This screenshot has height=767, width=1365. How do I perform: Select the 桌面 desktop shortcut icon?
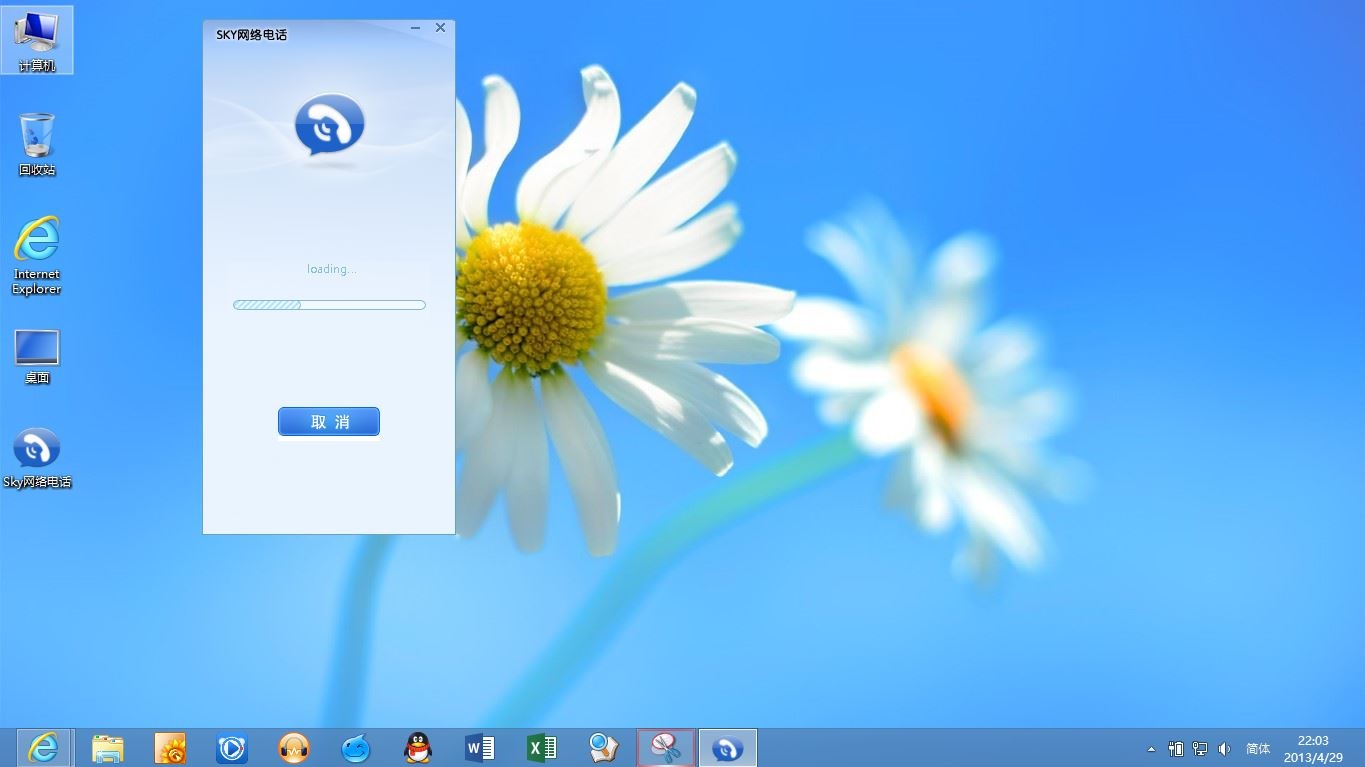[37, 356]
